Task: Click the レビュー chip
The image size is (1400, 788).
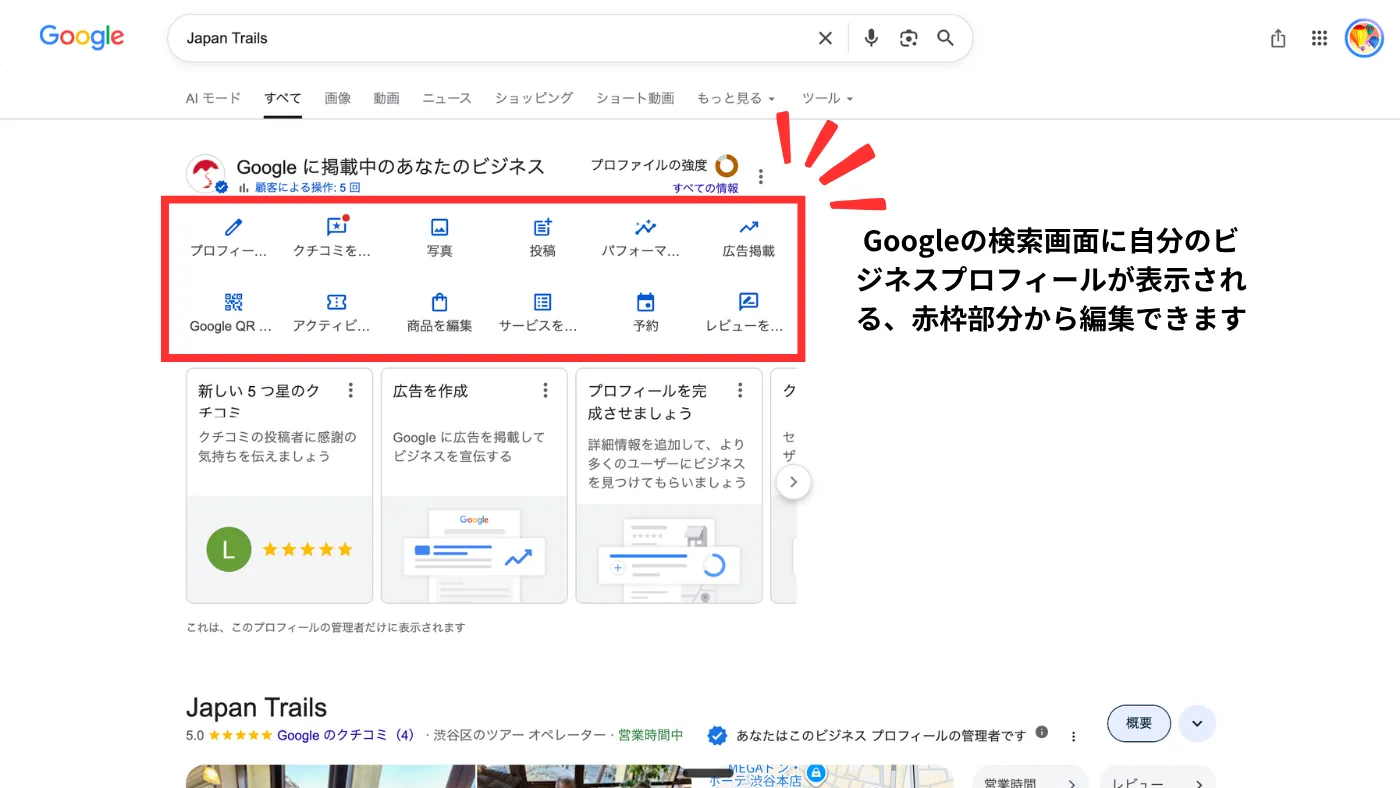Action: (x=1158, y=781)
